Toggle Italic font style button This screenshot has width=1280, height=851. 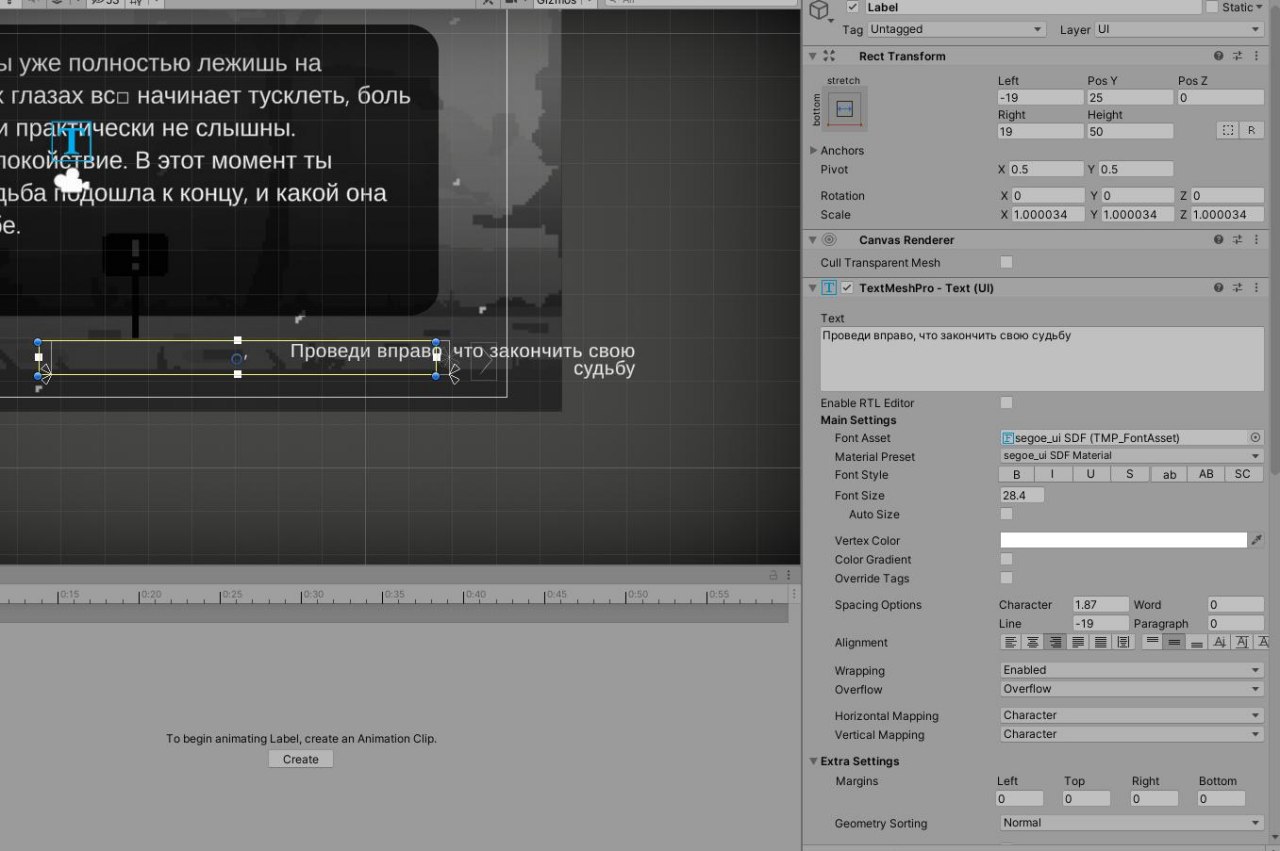[x=1052, y=474]
